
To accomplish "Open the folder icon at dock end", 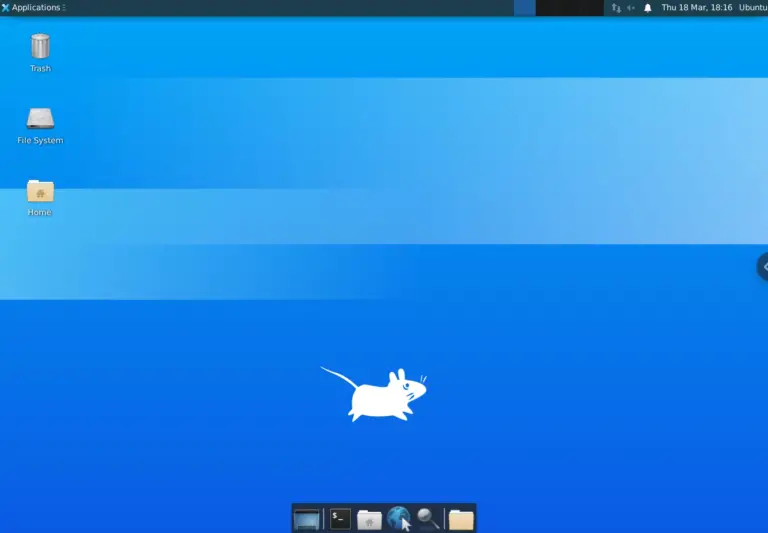I will click(461, 519).
